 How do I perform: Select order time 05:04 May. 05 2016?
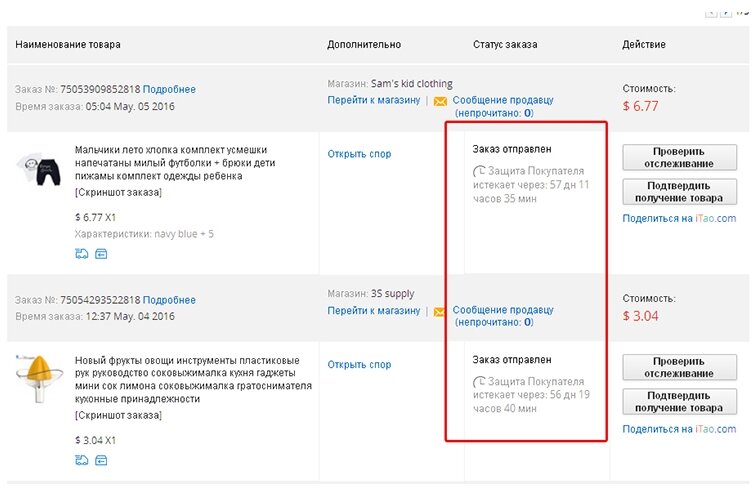tap(130, 106)
